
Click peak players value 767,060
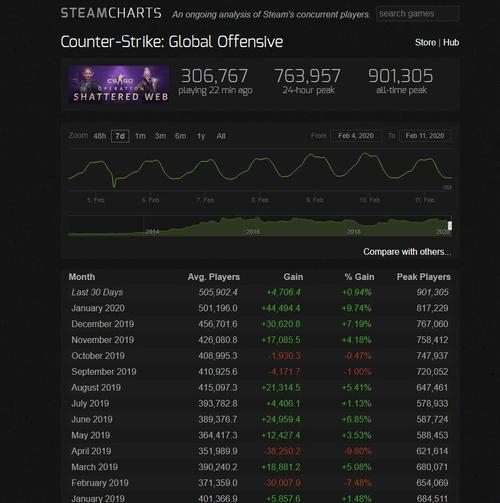[x=432, y=324]
